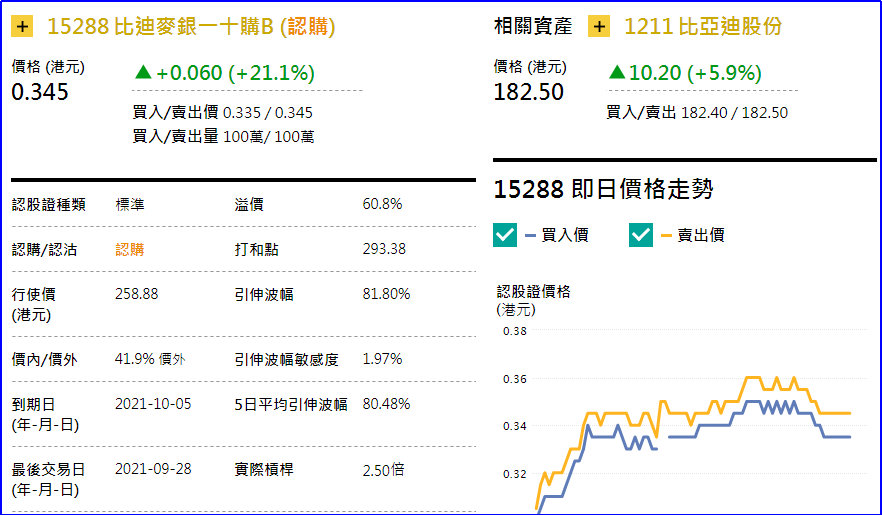The height and width of the screenshot is (515, 882).
Task: Click the 15288 即日價格走勢 heading
Action: [x=604, y=189]
